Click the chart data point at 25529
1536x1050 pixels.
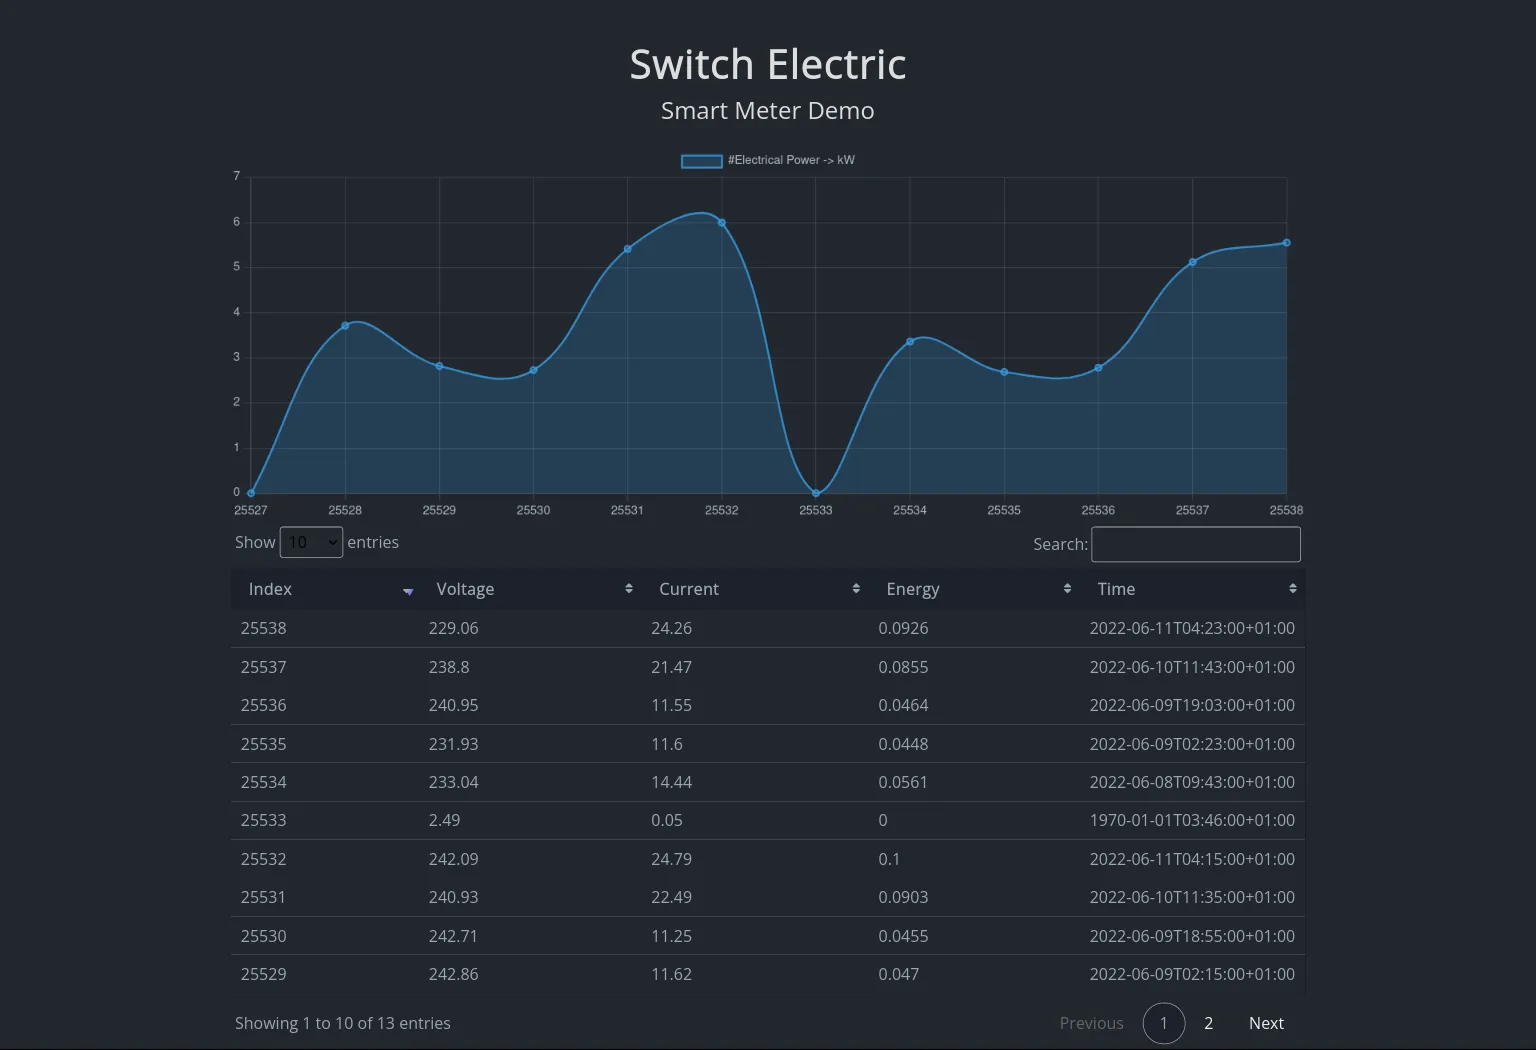pos(439,366)
